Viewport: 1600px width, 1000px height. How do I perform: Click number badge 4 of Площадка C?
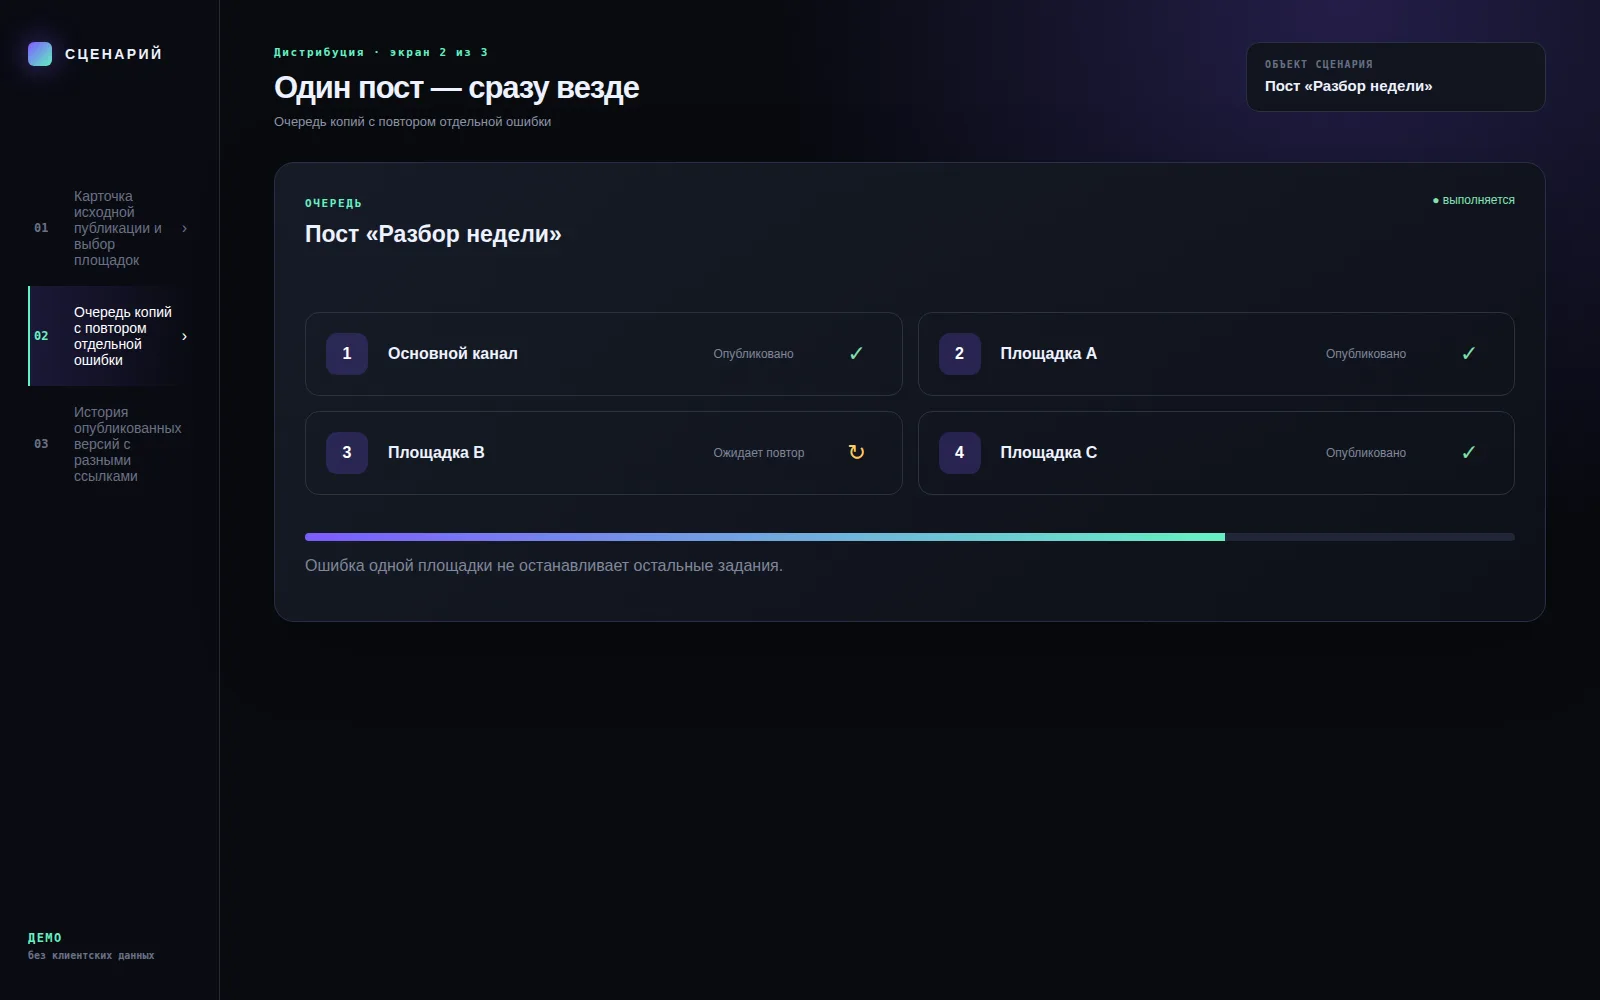tap(959, 453)
